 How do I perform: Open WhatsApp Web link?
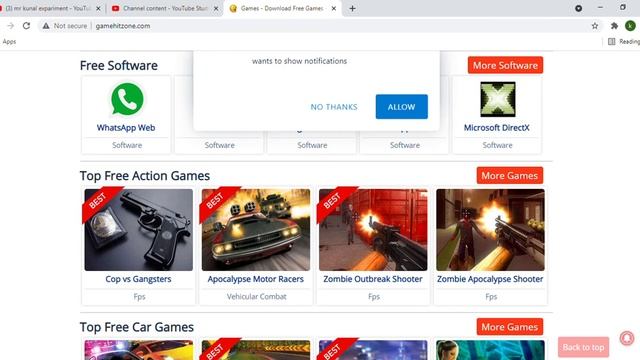(126, 128)
